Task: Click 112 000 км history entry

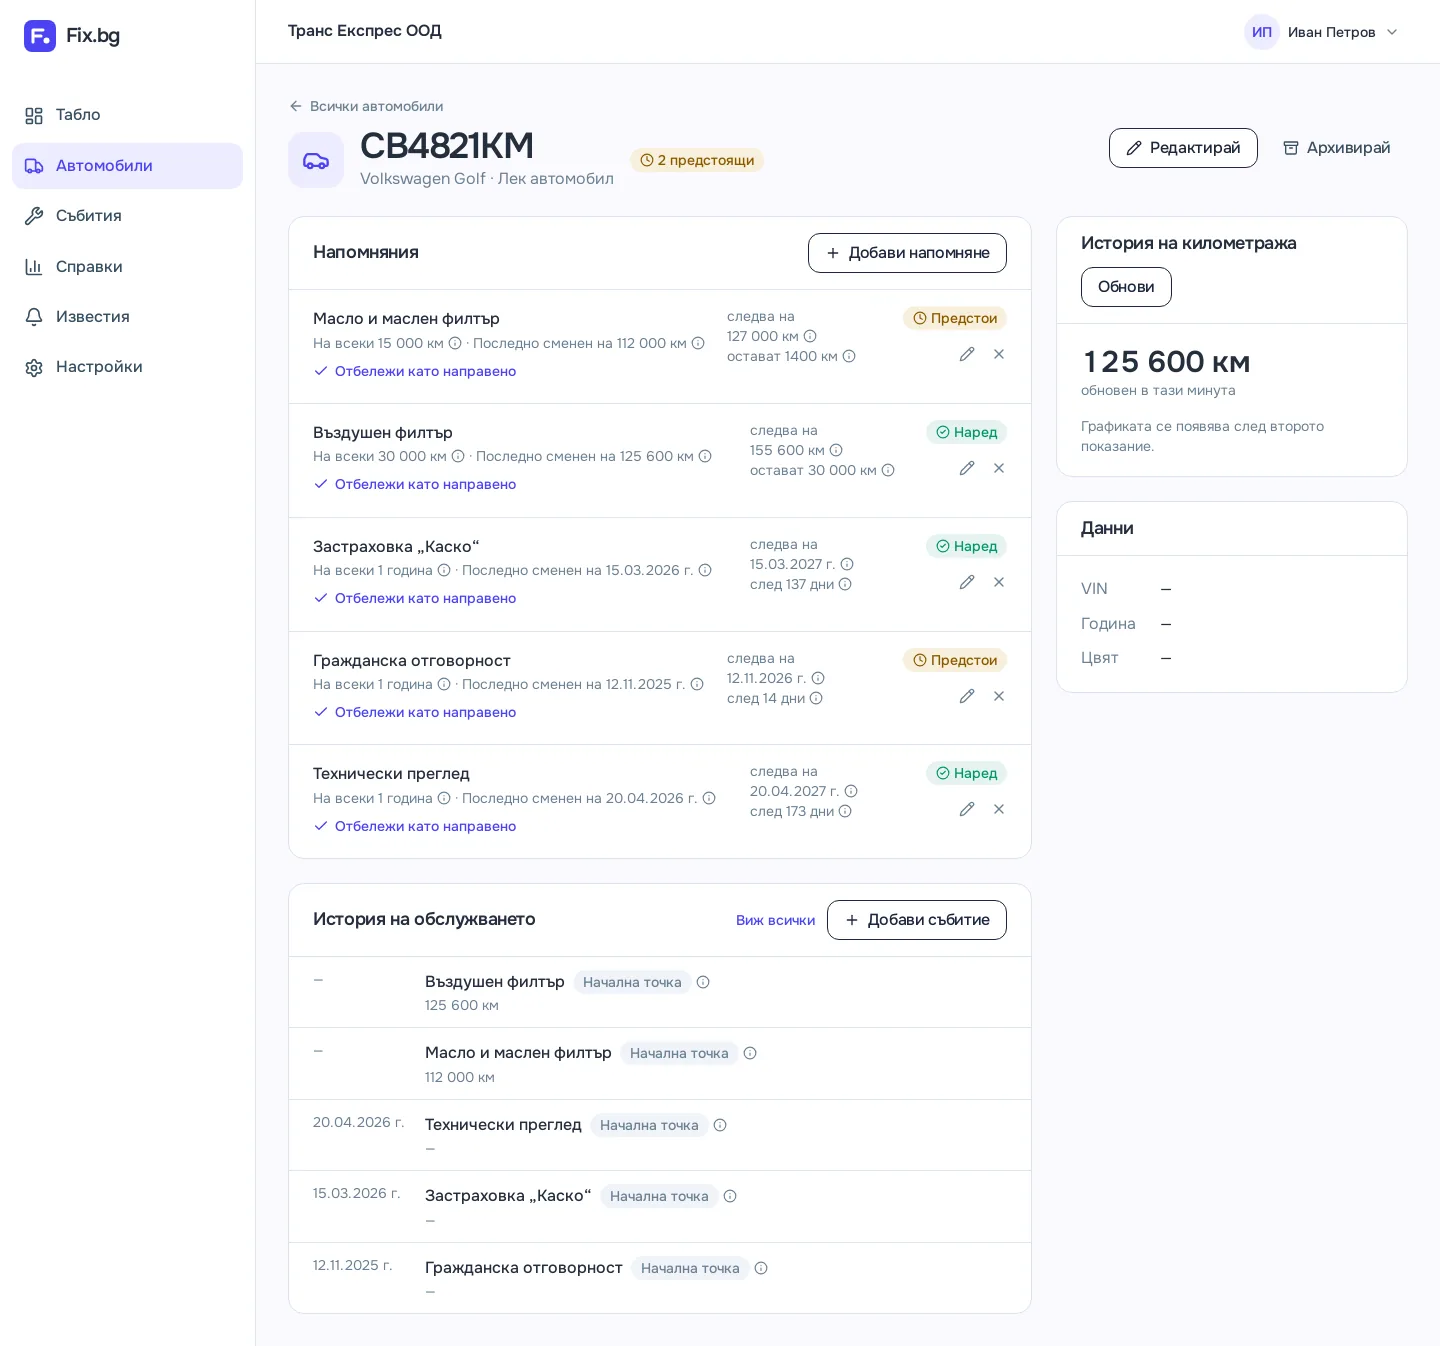Action: tap(460, 1077)
